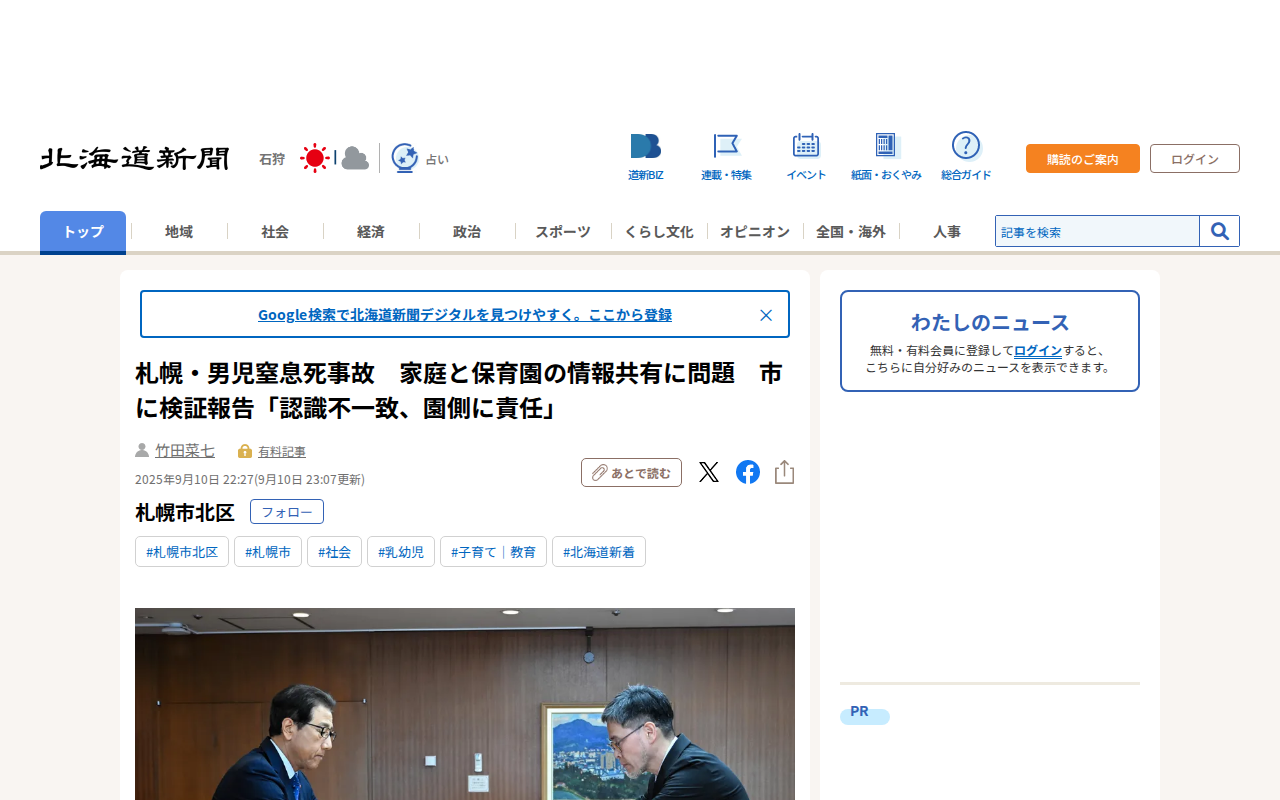Share the article on X
The height and width of the screenshot is (800, 1280).
tap(709, 472)
